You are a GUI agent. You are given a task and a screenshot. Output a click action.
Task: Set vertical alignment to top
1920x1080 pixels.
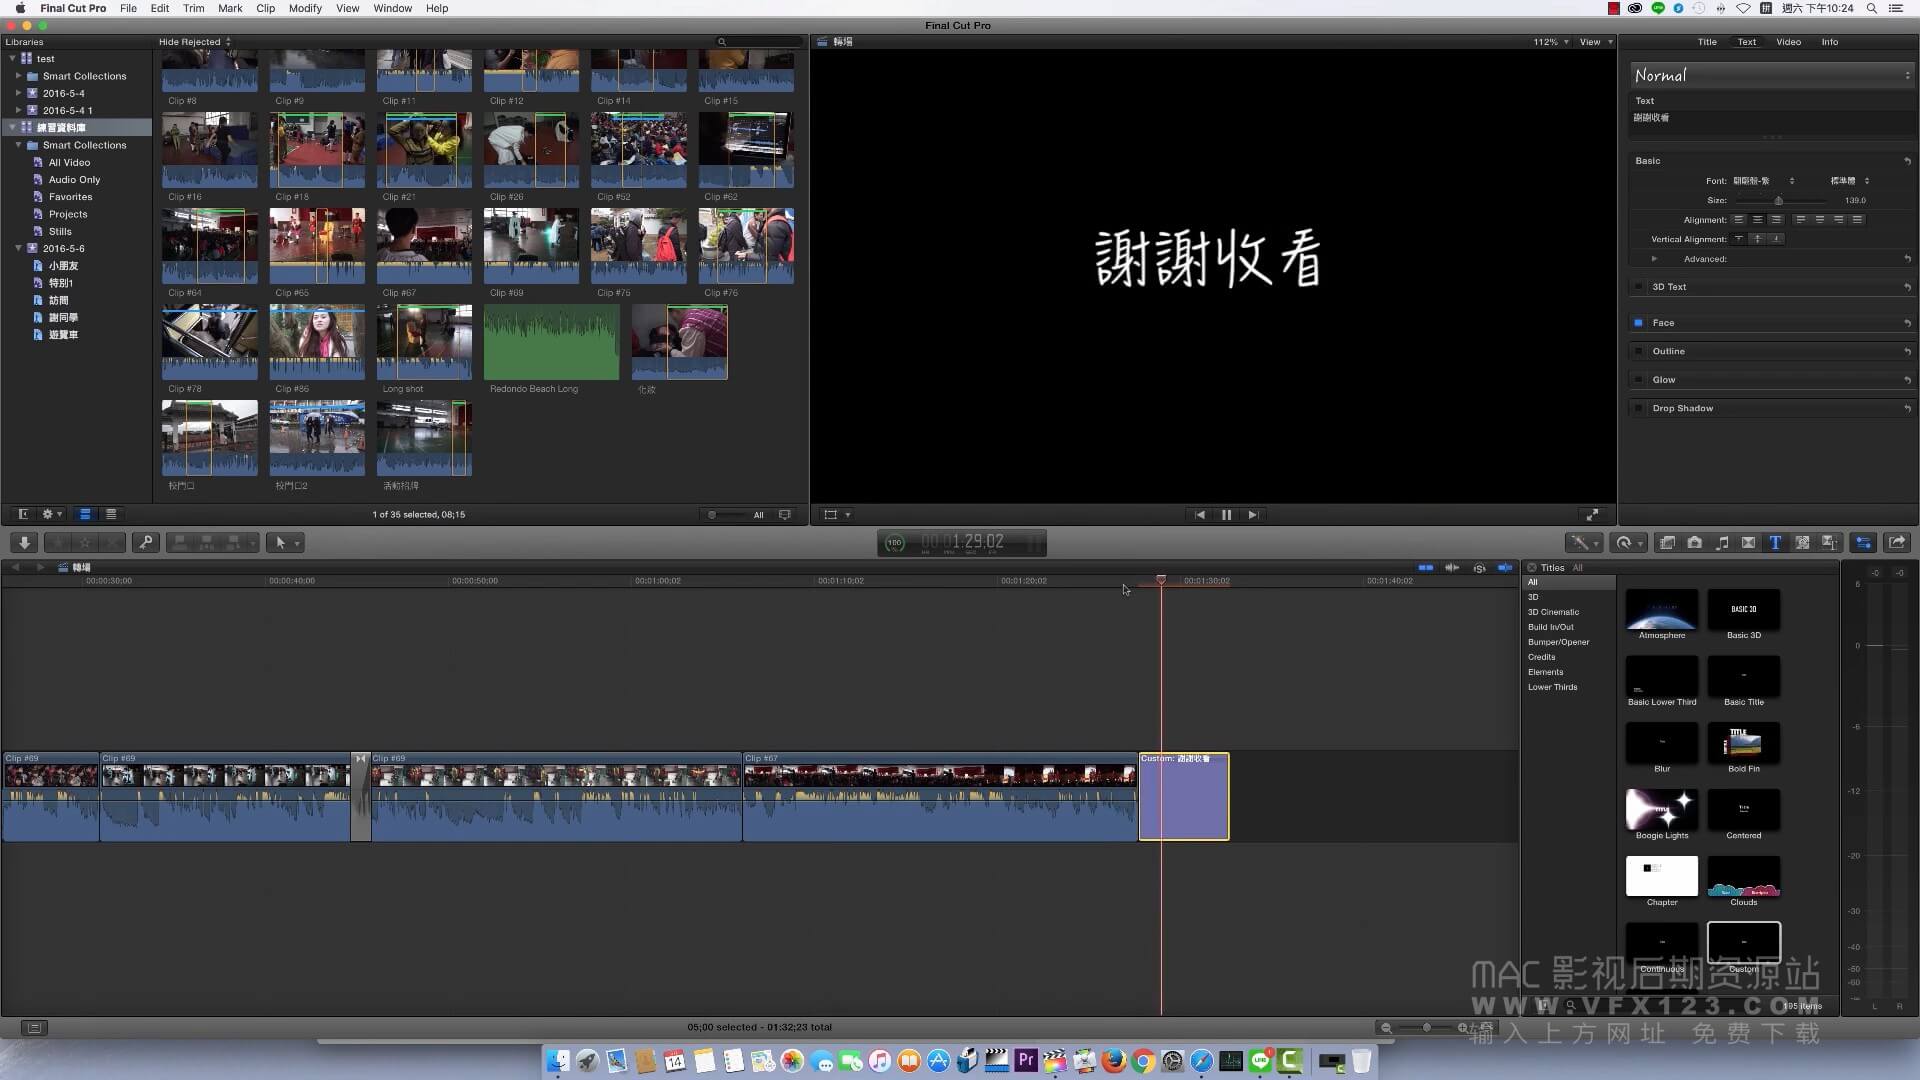[1739, 239]
